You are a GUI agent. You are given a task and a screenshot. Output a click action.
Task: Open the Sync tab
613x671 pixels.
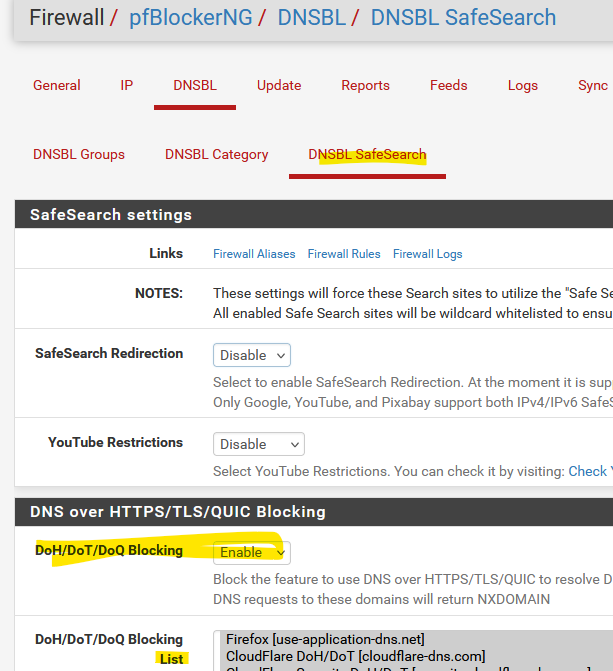click(592, 86)
